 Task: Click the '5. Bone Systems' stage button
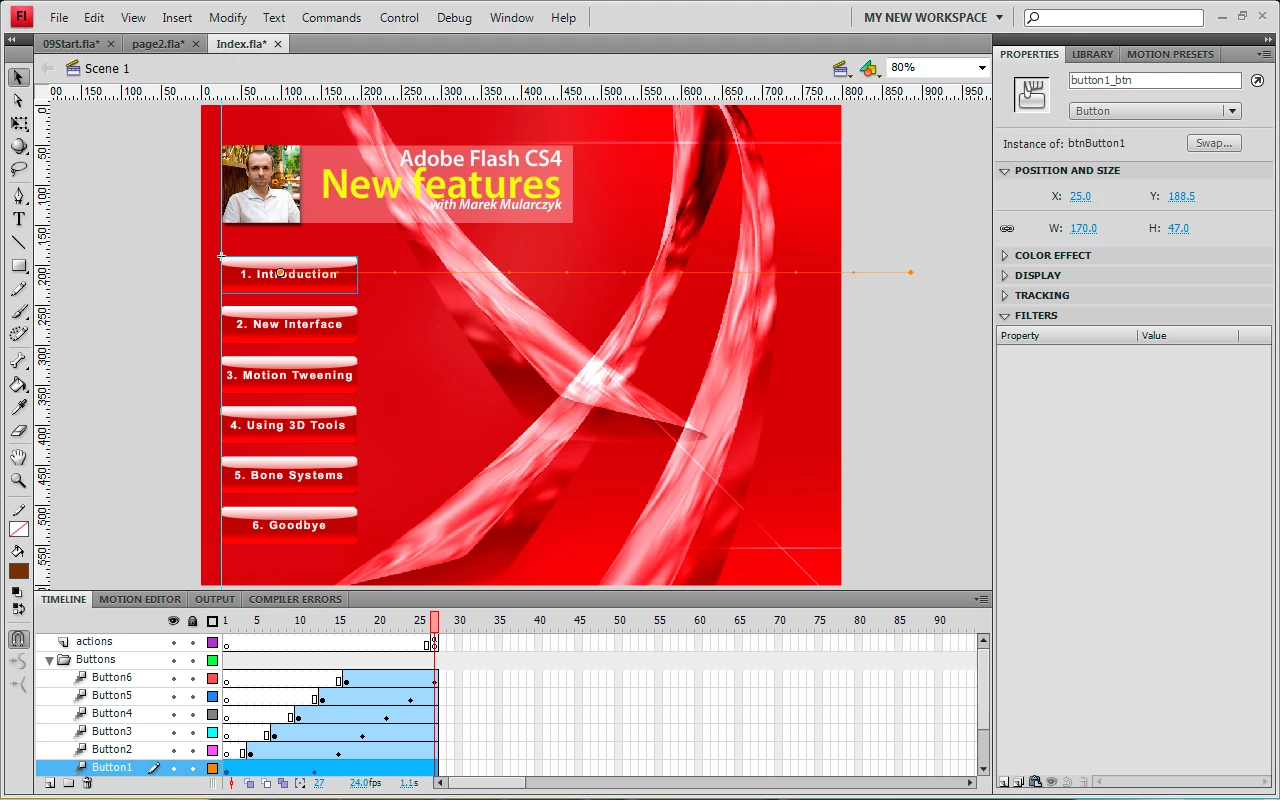coord(289,475)
